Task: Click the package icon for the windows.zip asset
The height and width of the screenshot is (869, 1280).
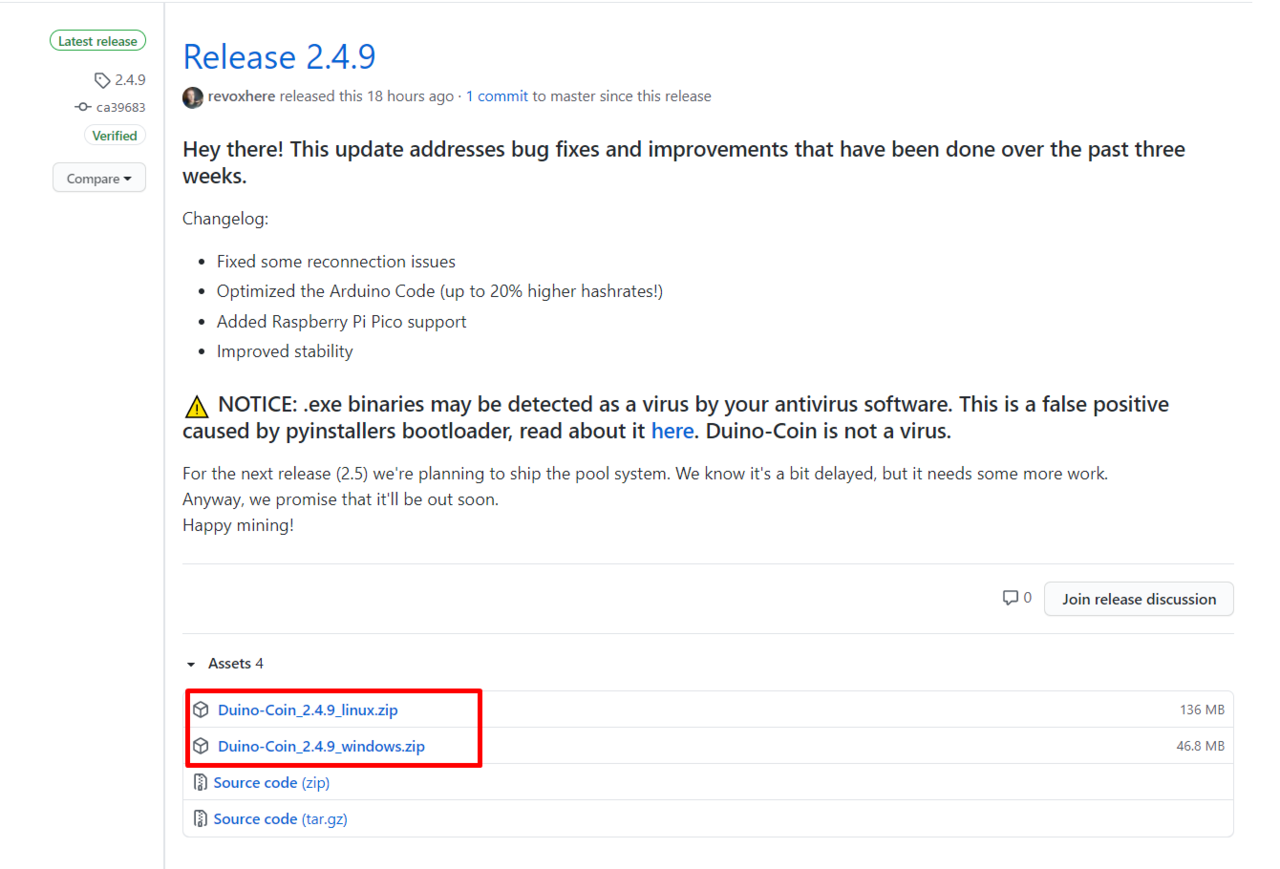Action: 201,746
